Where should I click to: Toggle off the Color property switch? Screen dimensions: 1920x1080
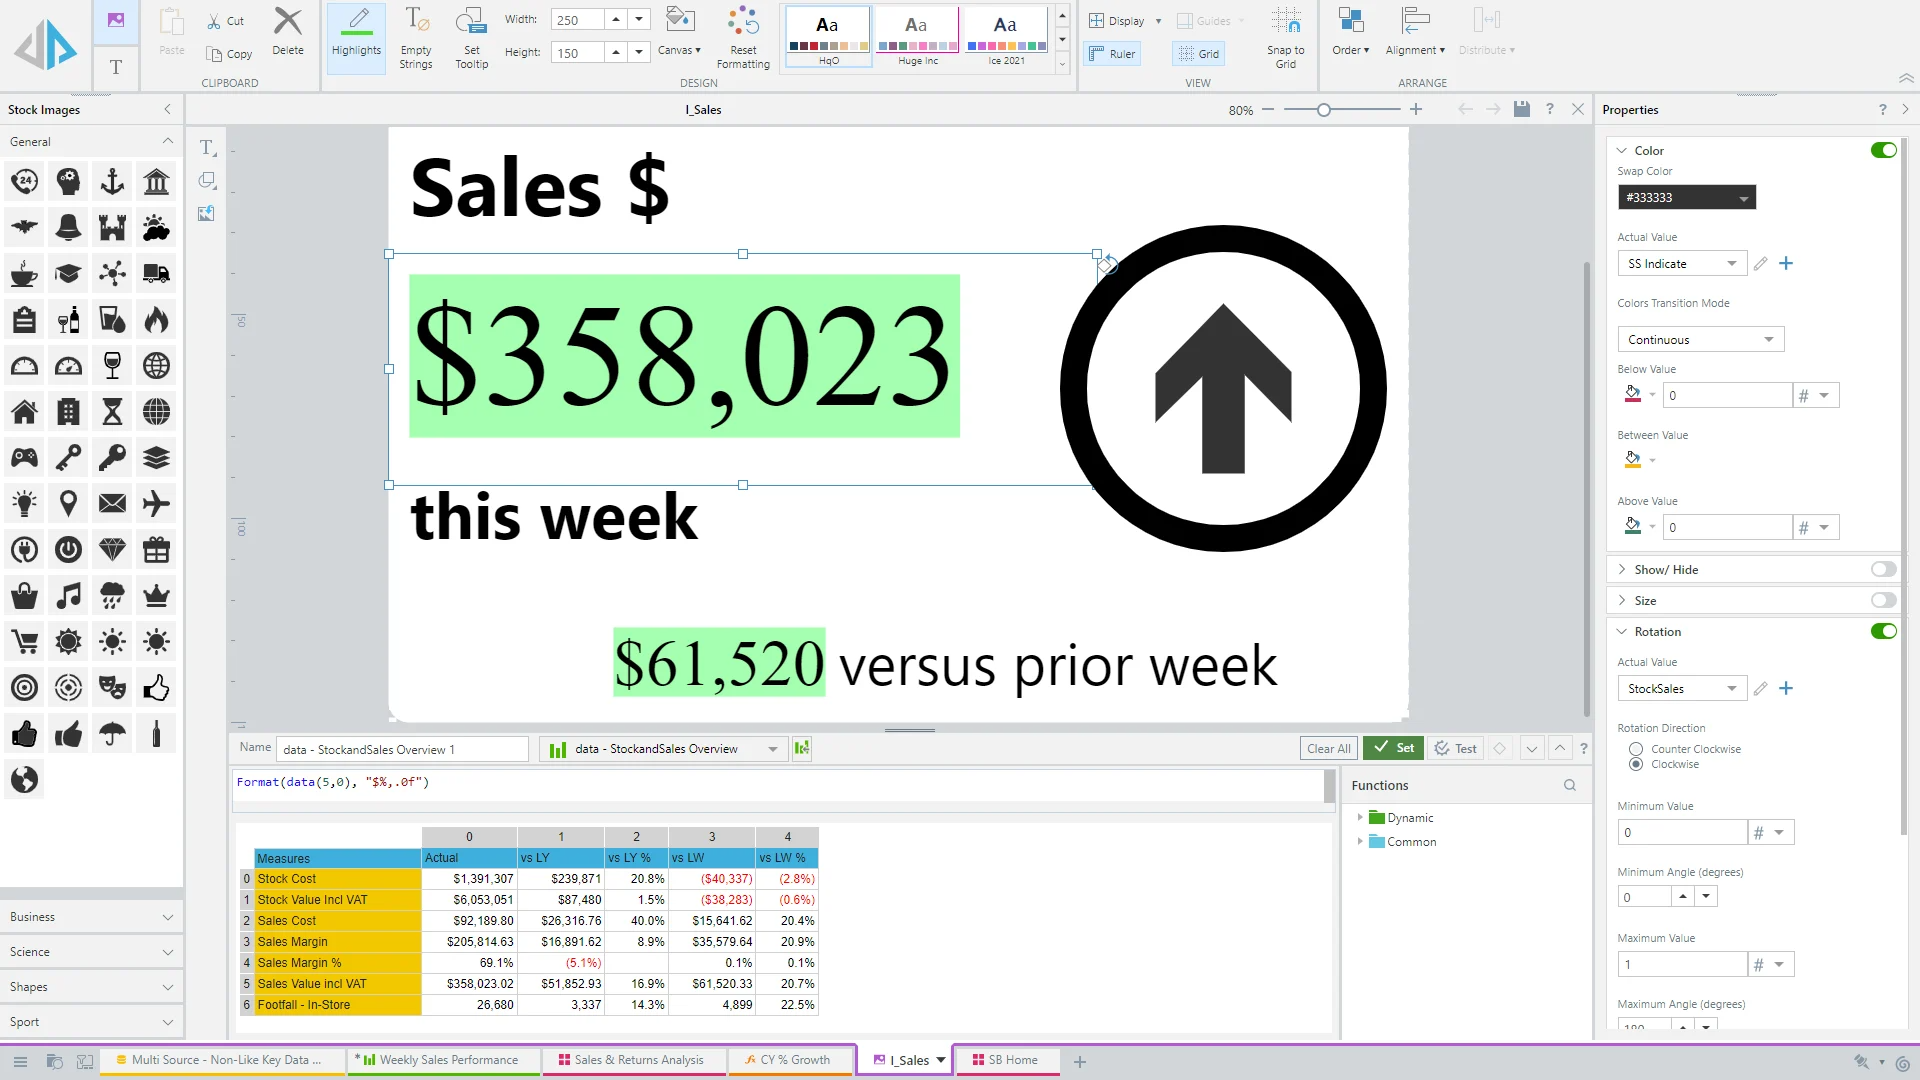[x=1883, y=150]
